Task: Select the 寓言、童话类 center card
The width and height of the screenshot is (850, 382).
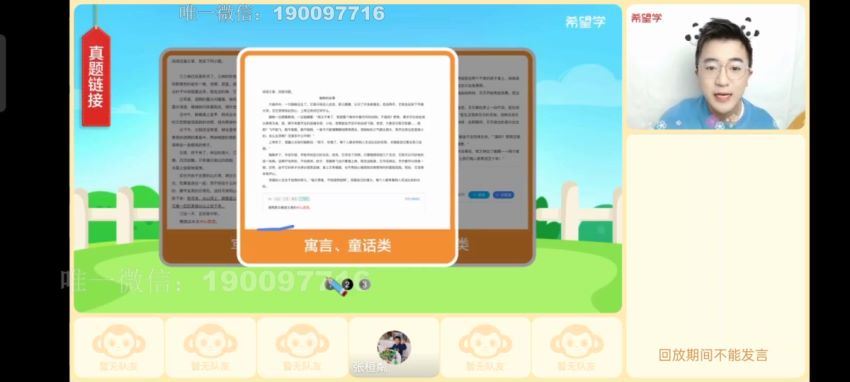Action: [347, 157]
